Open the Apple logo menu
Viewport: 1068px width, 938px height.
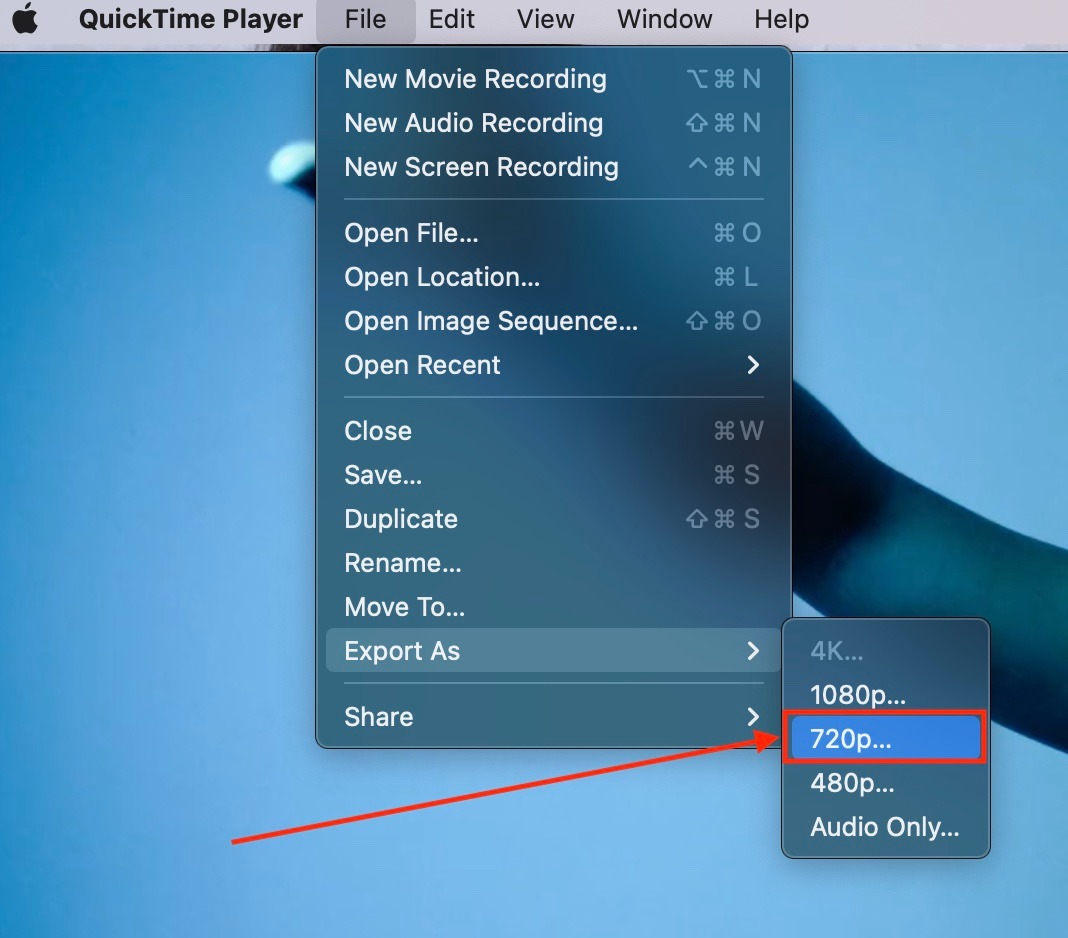pyautogui.click(x=25, y=18)
